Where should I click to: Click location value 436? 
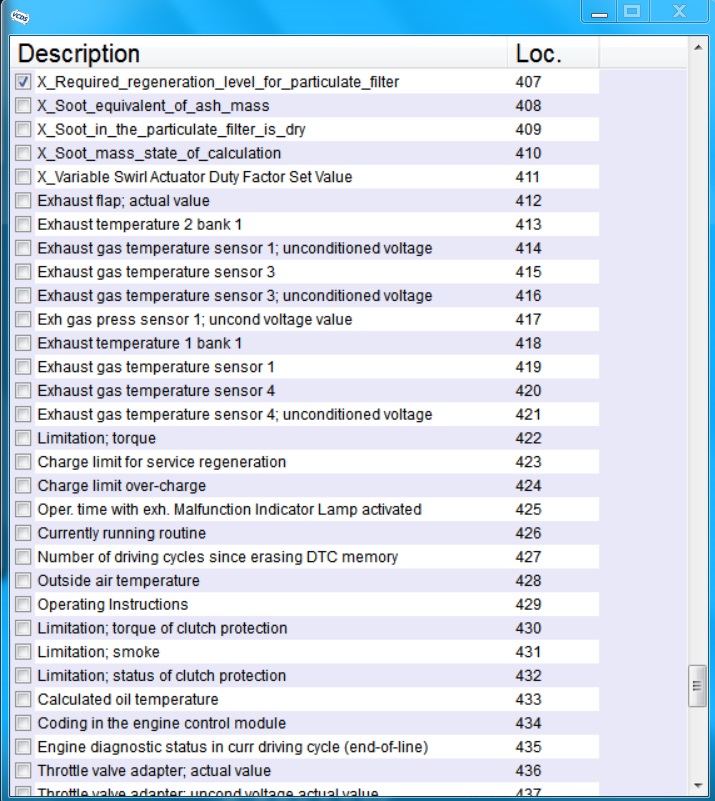click(528, 771)
